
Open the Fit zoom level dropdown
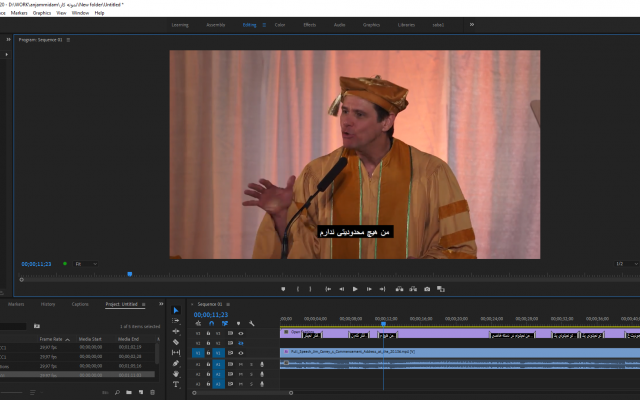tap(86, 264)
